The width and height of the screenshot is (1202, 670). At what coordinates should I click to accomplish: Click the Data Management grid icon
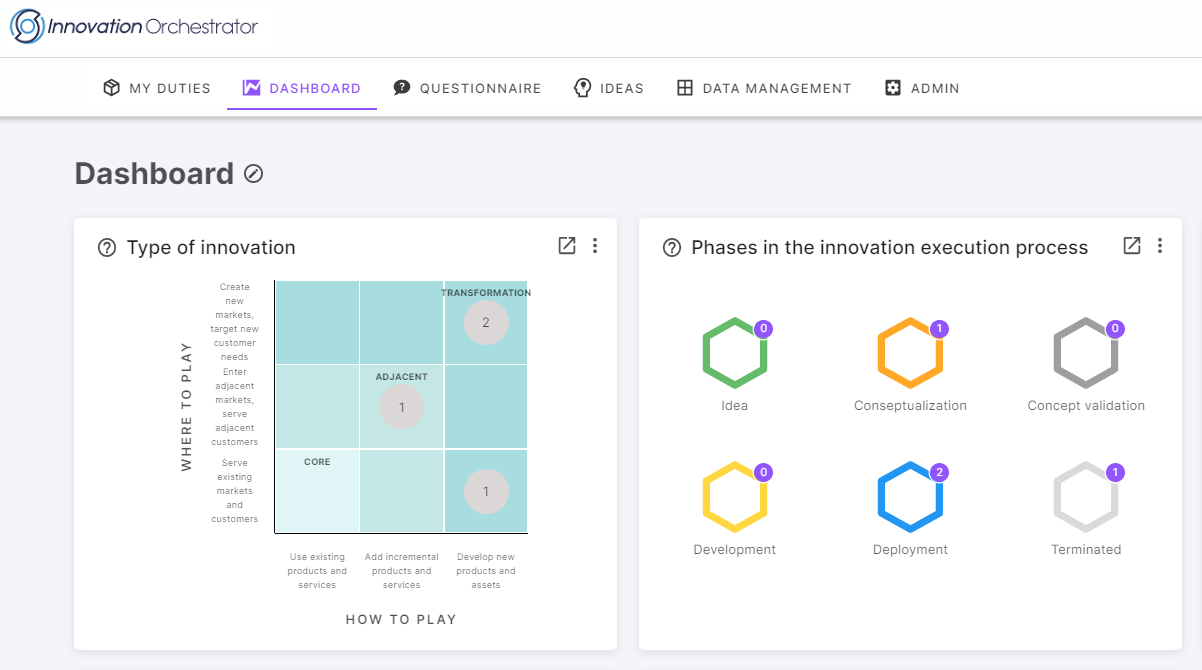point(685,88)
